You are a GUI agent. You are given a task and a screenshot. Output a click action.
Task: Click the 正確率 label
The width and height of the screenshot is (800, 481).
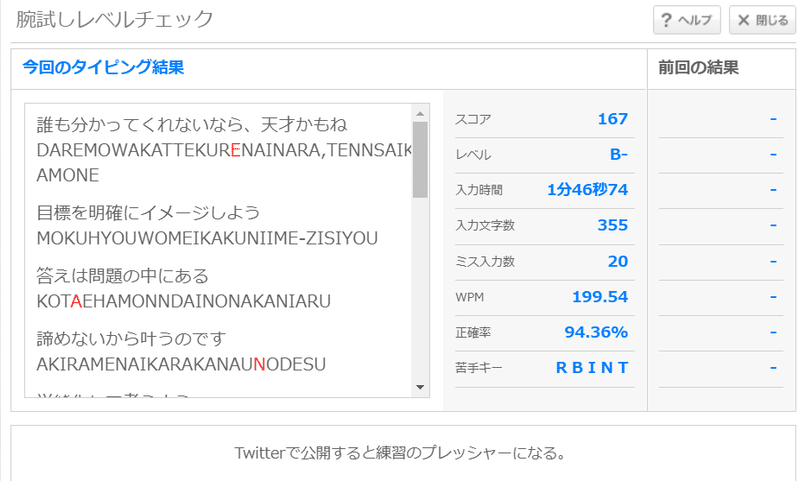pos(473,333)
